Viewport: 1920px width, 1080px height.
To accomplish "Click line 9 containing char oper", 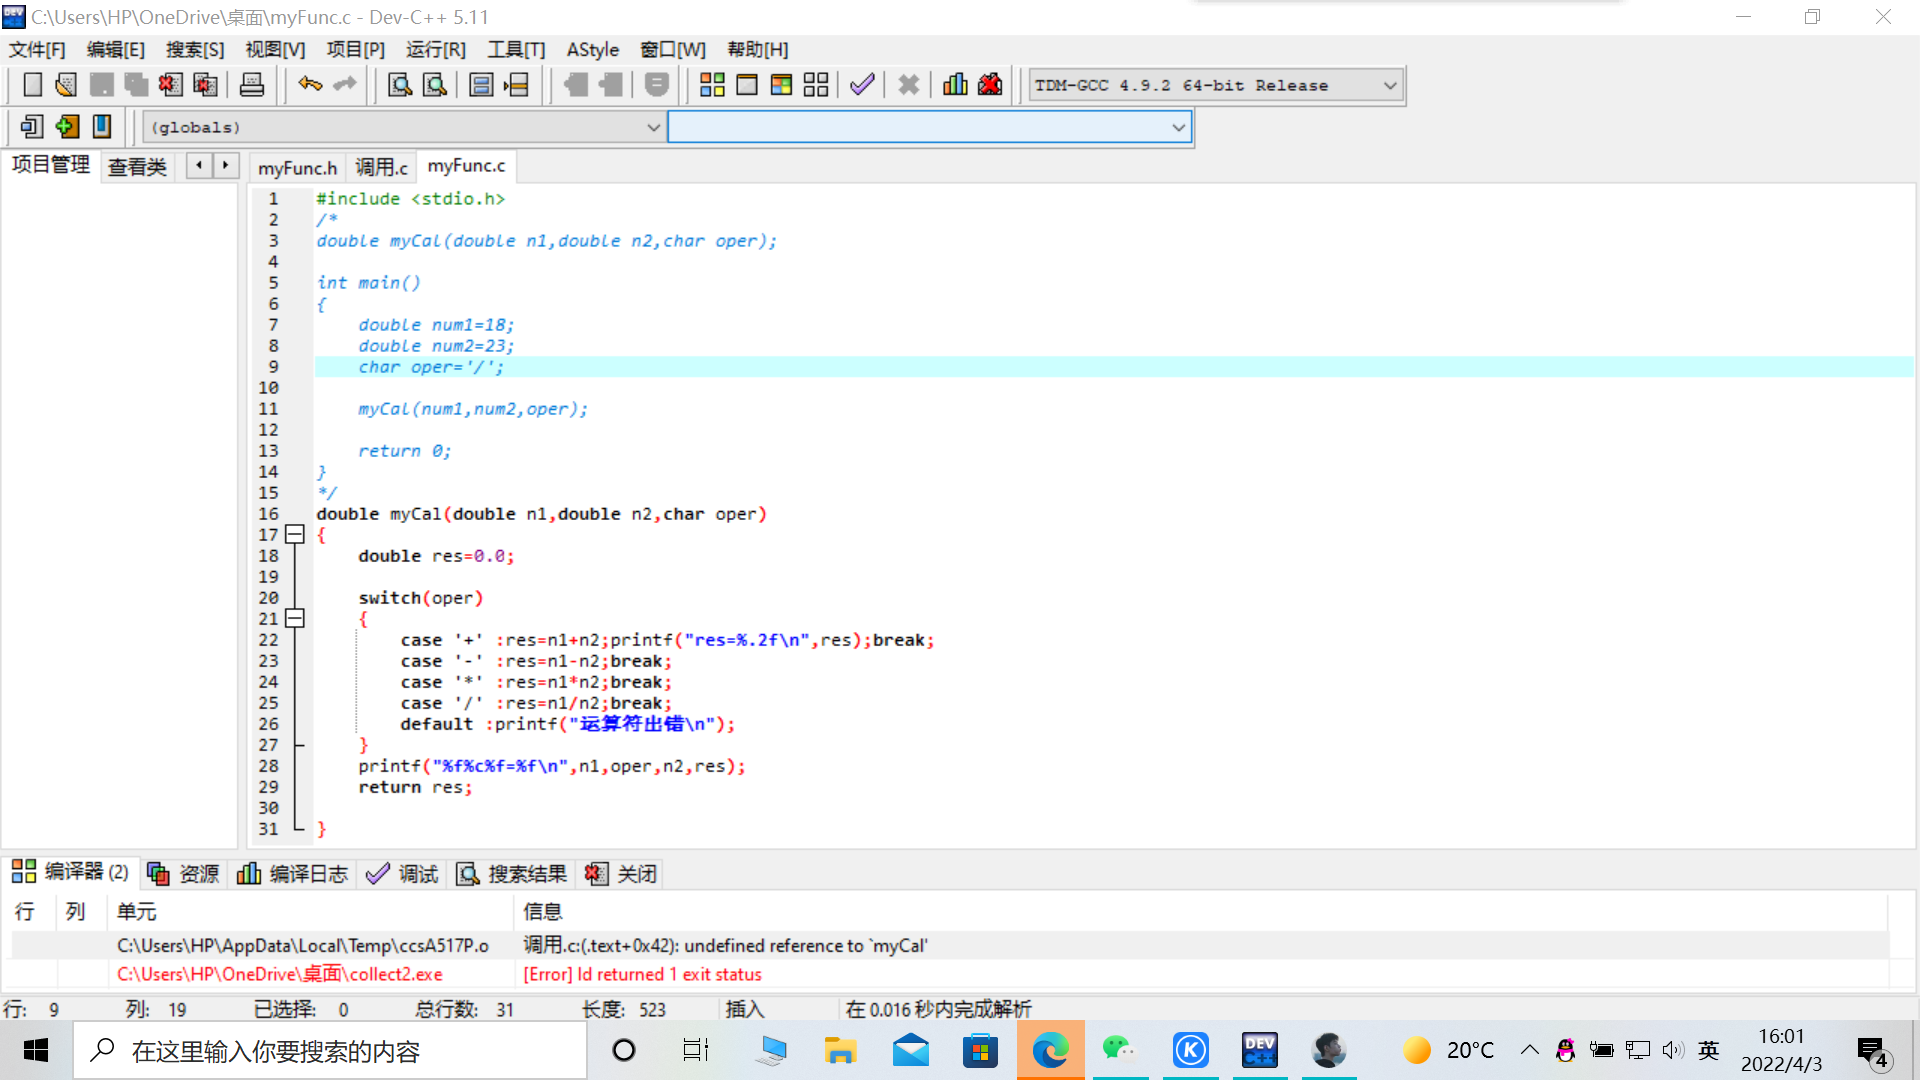I will (1114, 367).
